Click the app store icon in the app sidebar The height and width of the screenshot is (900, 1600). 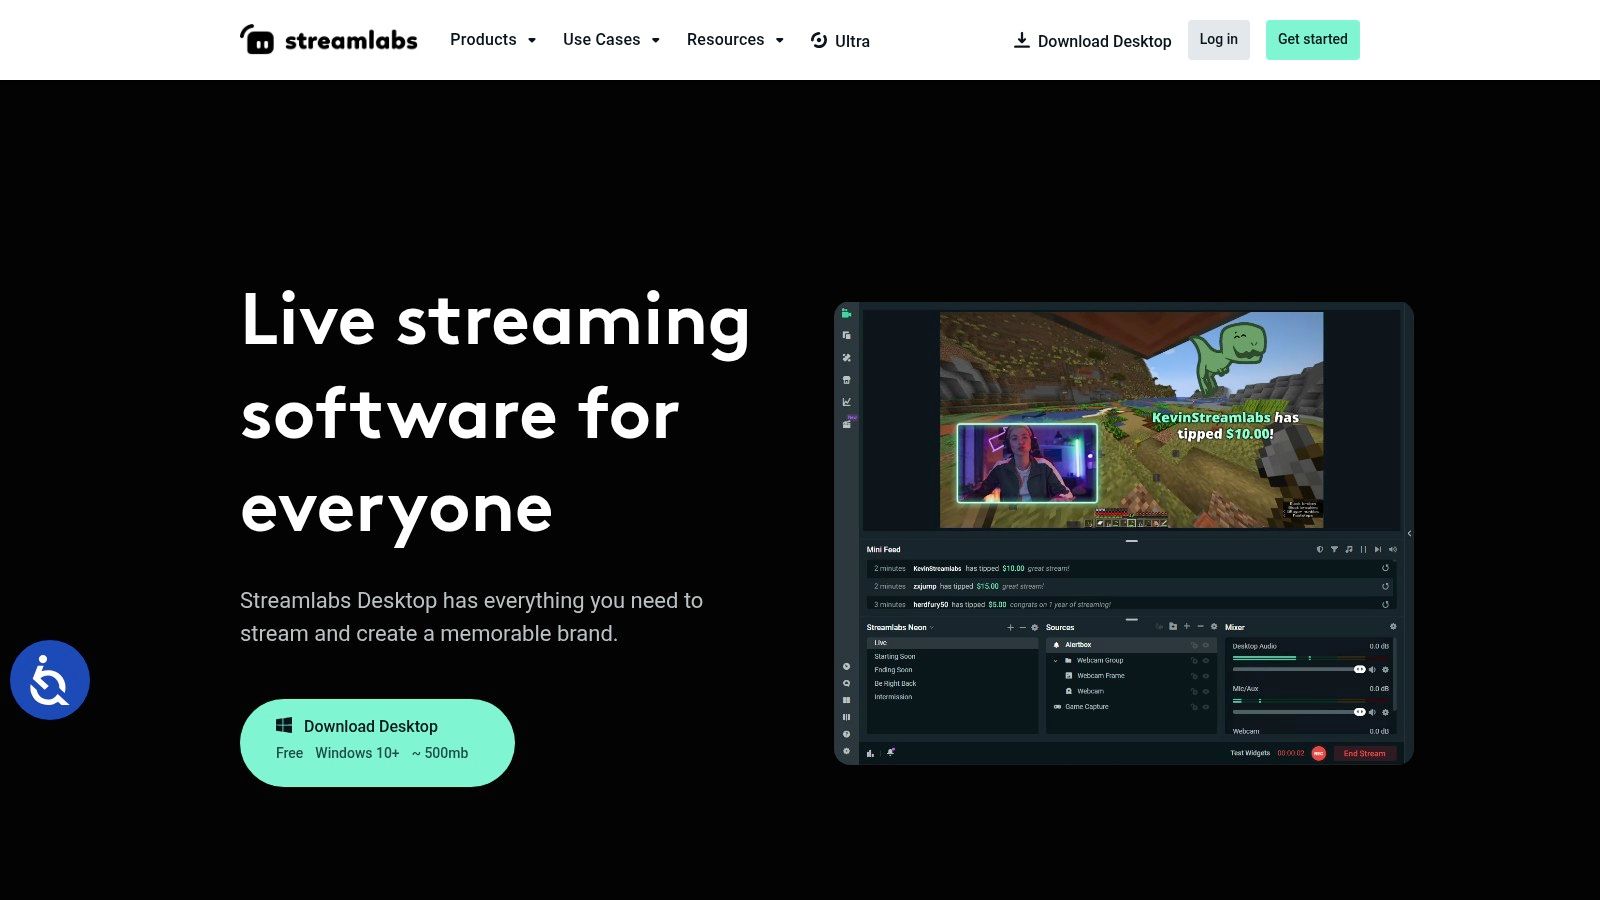click(846, 380)
